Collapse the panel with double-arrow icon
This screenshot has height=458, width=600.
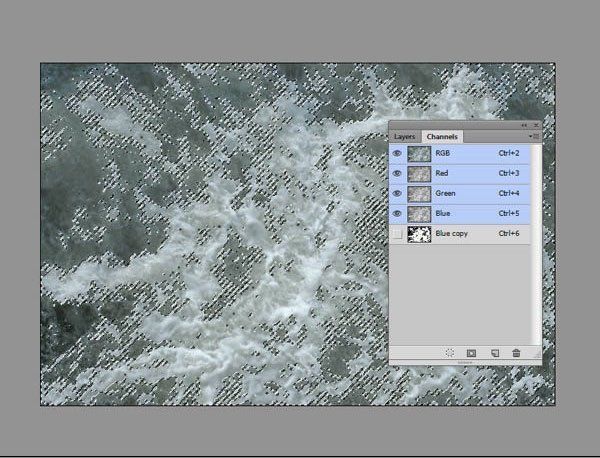[x=524, y=125]
